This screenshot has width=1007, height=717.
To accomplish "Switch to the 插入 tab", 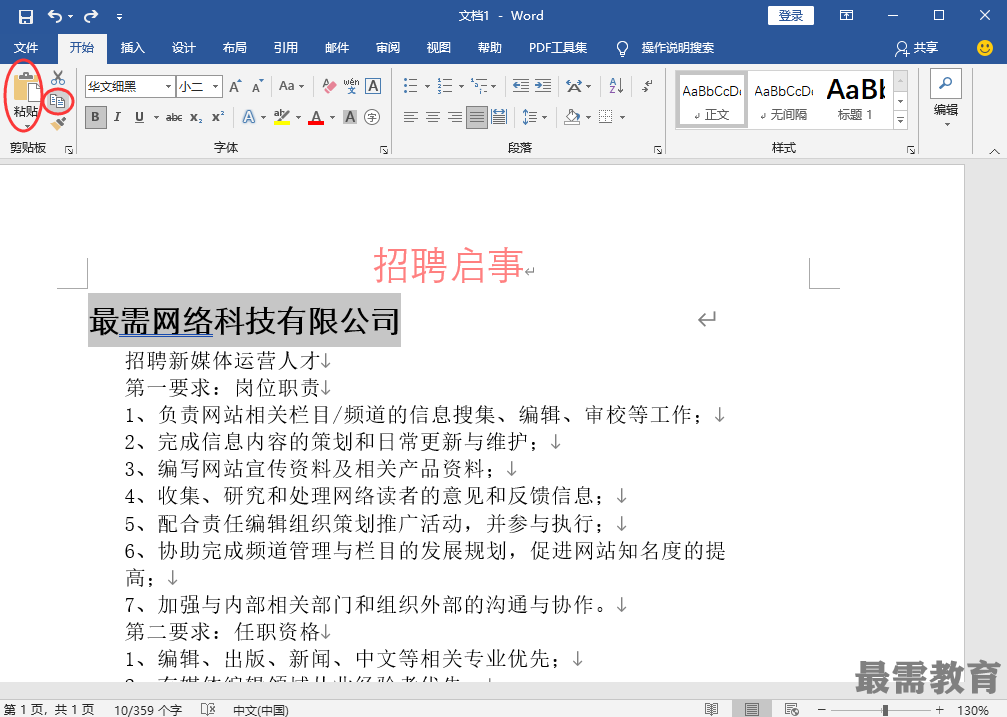I will [x=133, y=48].
